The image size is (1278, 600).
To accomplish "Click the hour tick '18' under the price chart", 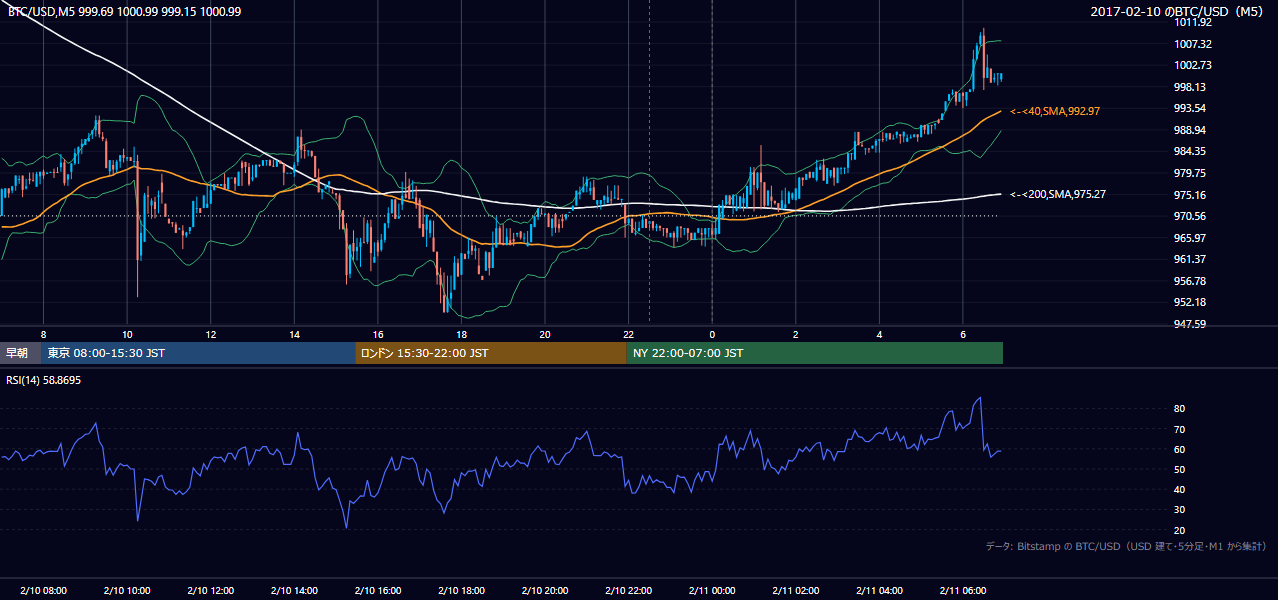I will pos(461,334).
